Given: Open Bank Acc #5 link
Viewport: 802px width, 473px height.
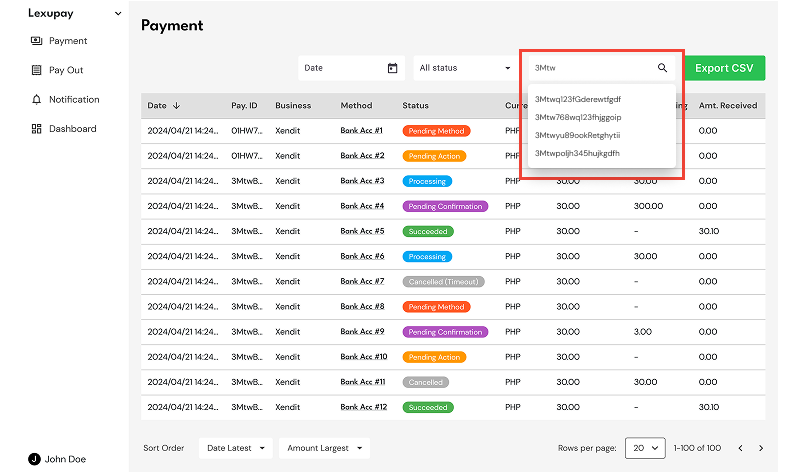Looking at the screenshot, I should pos(362,231).
